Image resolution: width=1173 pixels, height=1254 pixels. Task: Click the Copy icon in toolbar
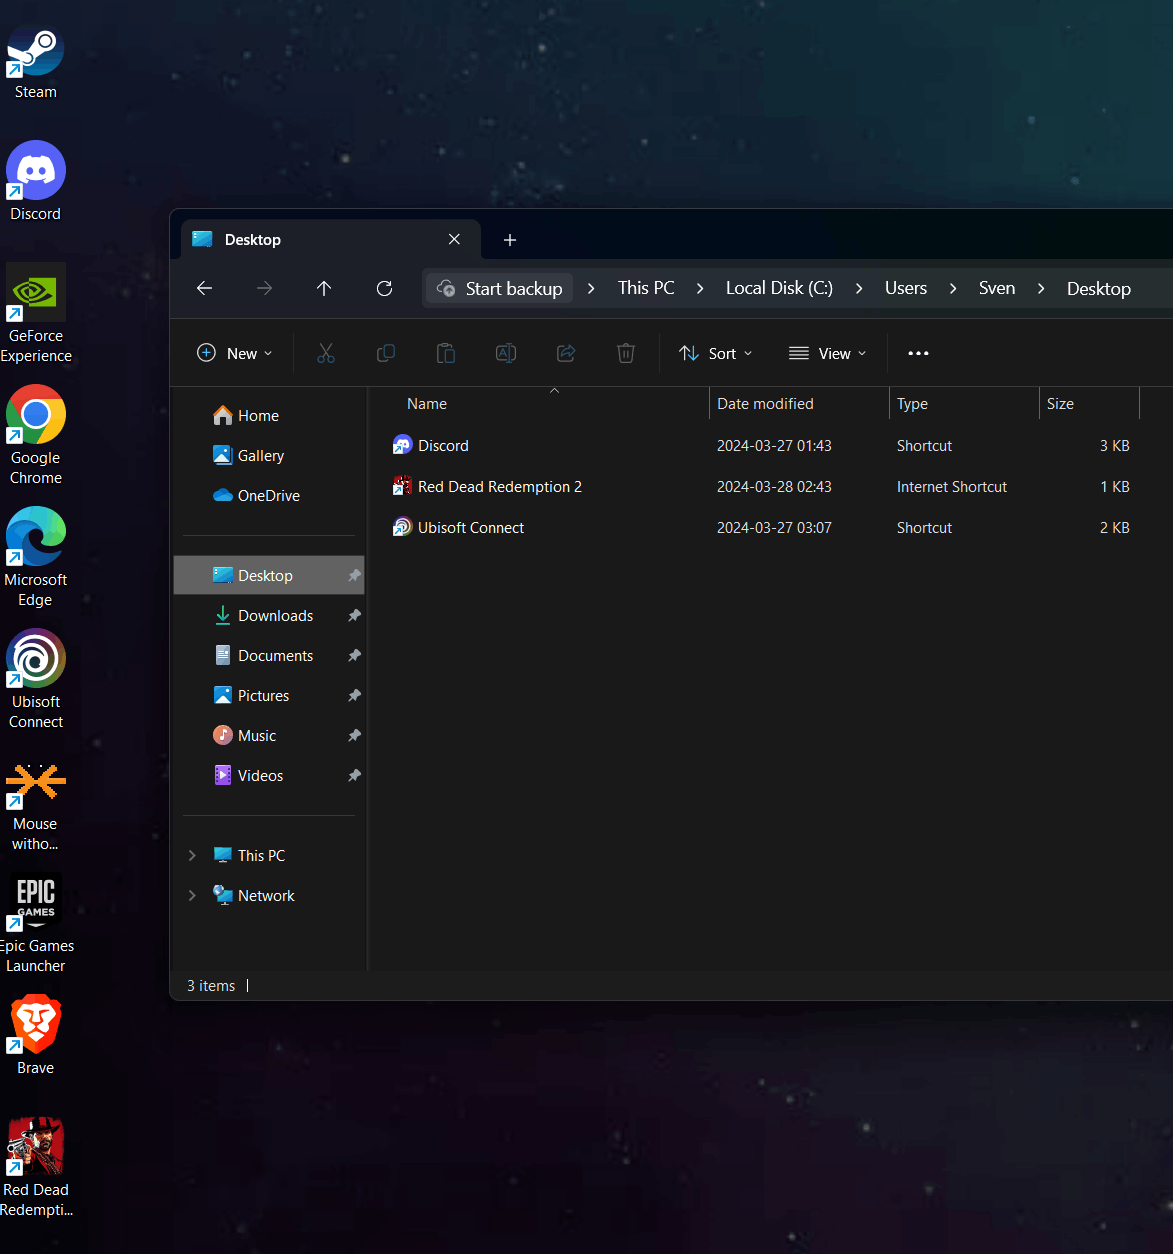pos(386,353)
